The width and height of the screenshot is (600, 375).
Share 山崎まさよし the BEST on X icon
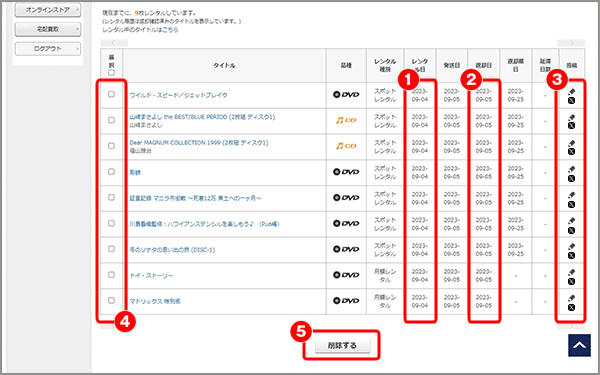pos(571,126)
